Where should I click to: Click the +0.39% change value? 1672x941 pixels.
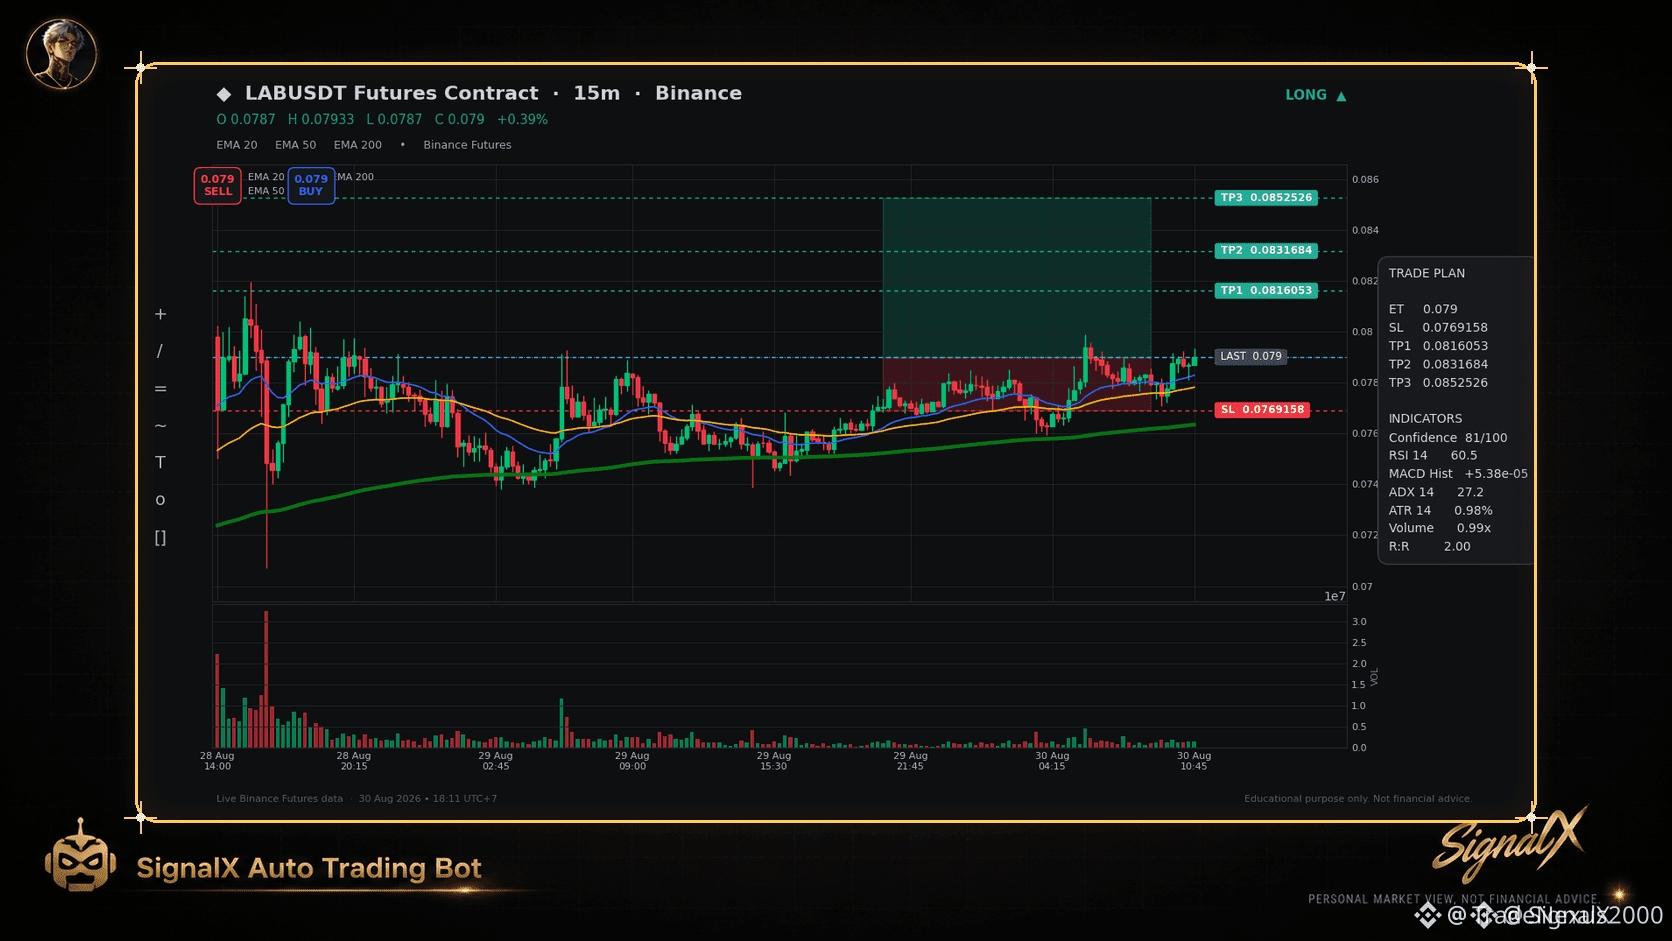pos(523,119)
